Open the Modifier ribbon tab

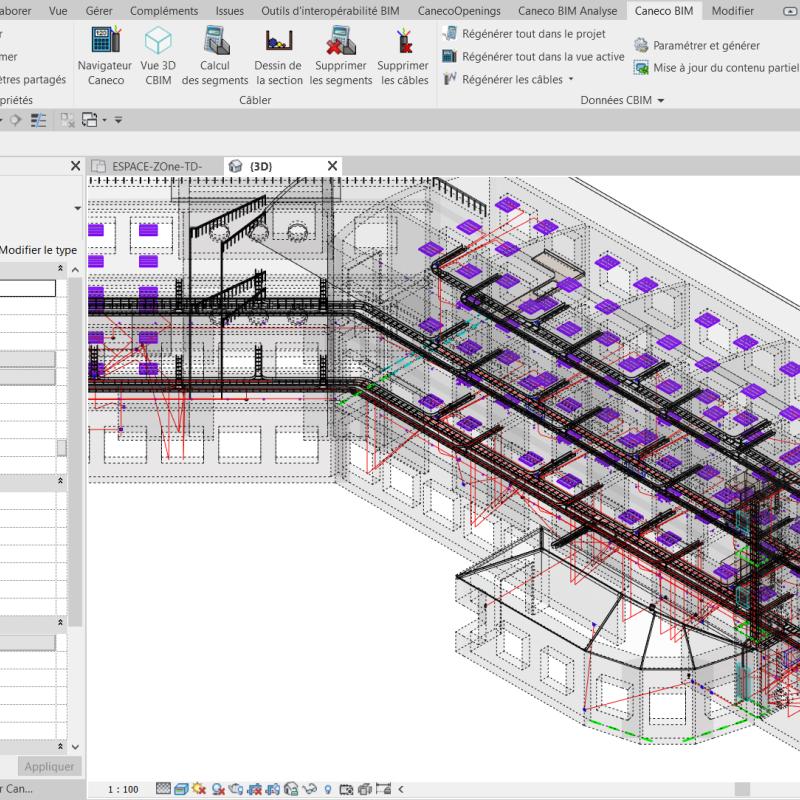click(733, 11)
